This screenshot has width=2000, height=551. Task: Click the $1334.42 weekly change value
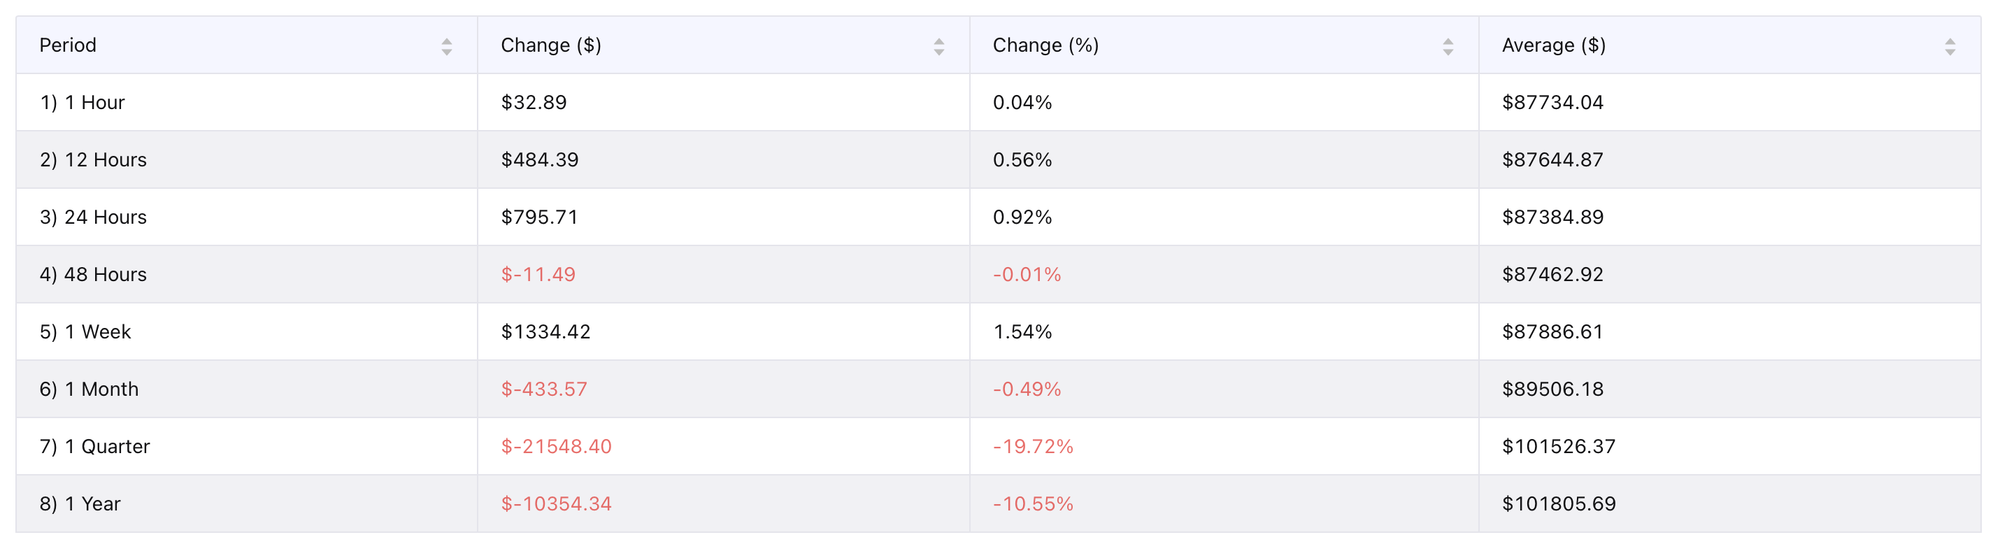pyautogui.click(x=546, y=332)
